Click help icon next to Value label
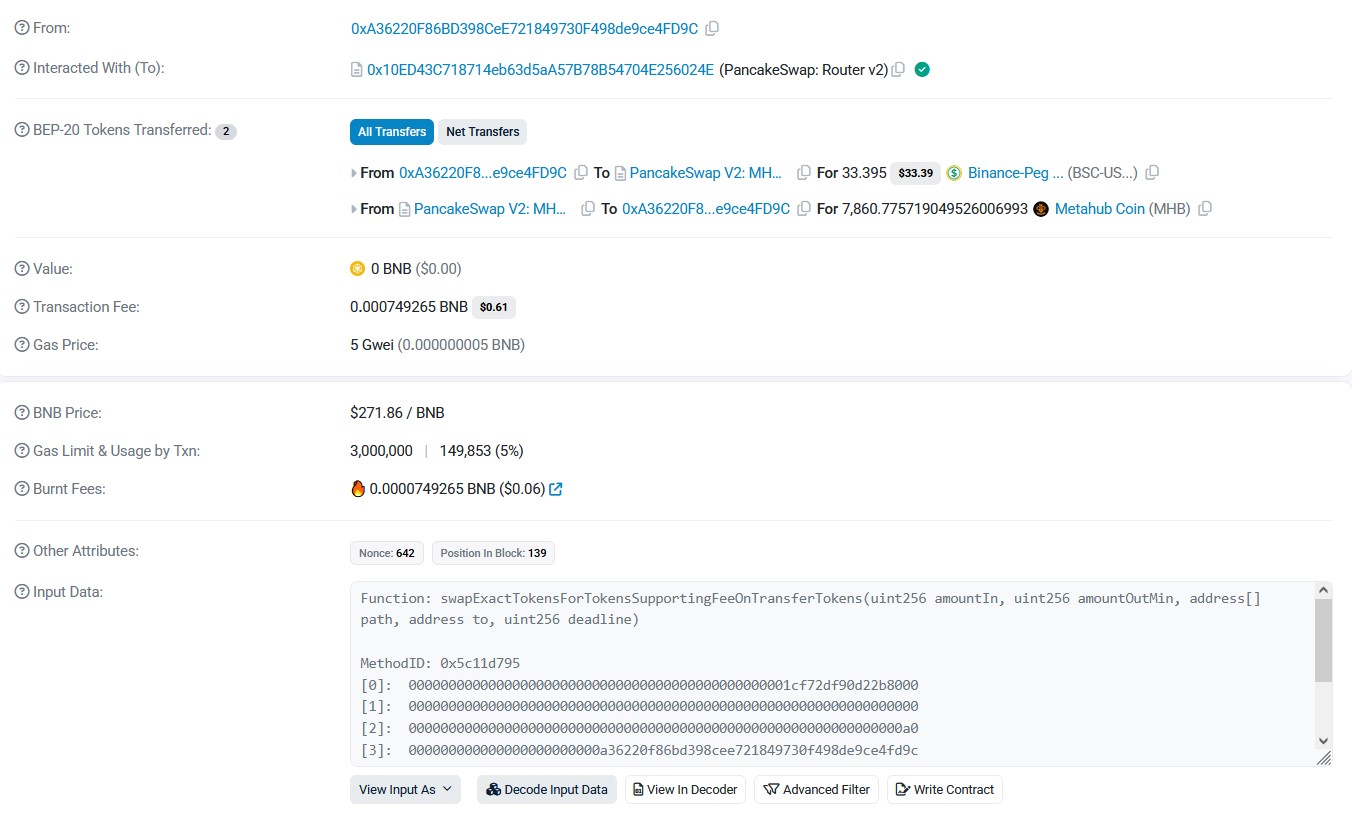The height and width of the screenshot is (815, 1352). coord(22,269)
